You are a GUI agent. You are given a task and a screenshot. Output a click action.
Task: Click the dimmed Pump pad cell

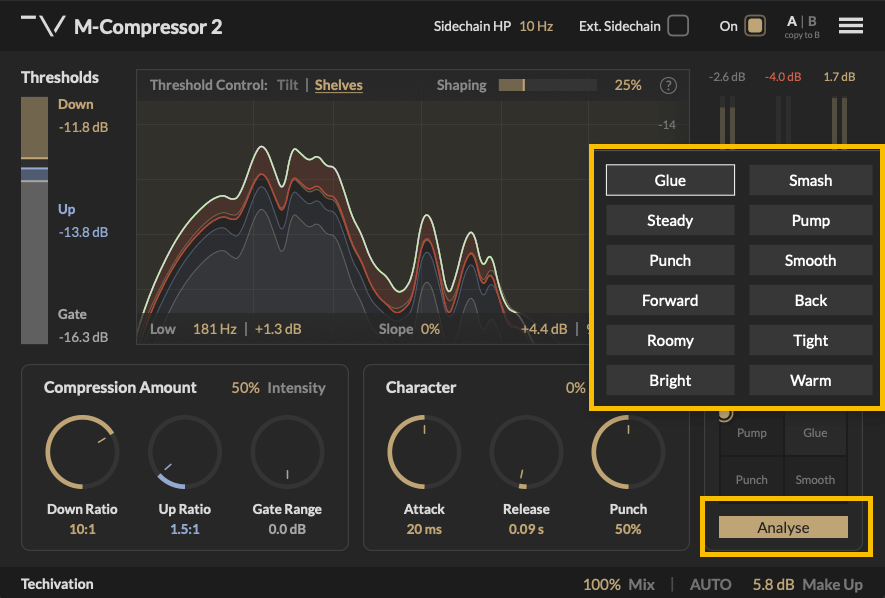click(752, 433)
